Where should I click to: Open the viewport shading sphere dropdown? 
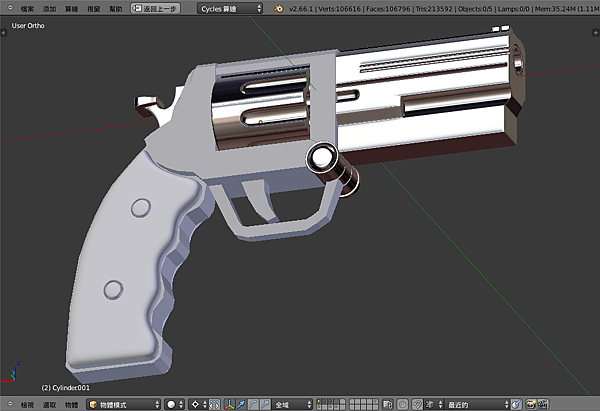(174, 404)
